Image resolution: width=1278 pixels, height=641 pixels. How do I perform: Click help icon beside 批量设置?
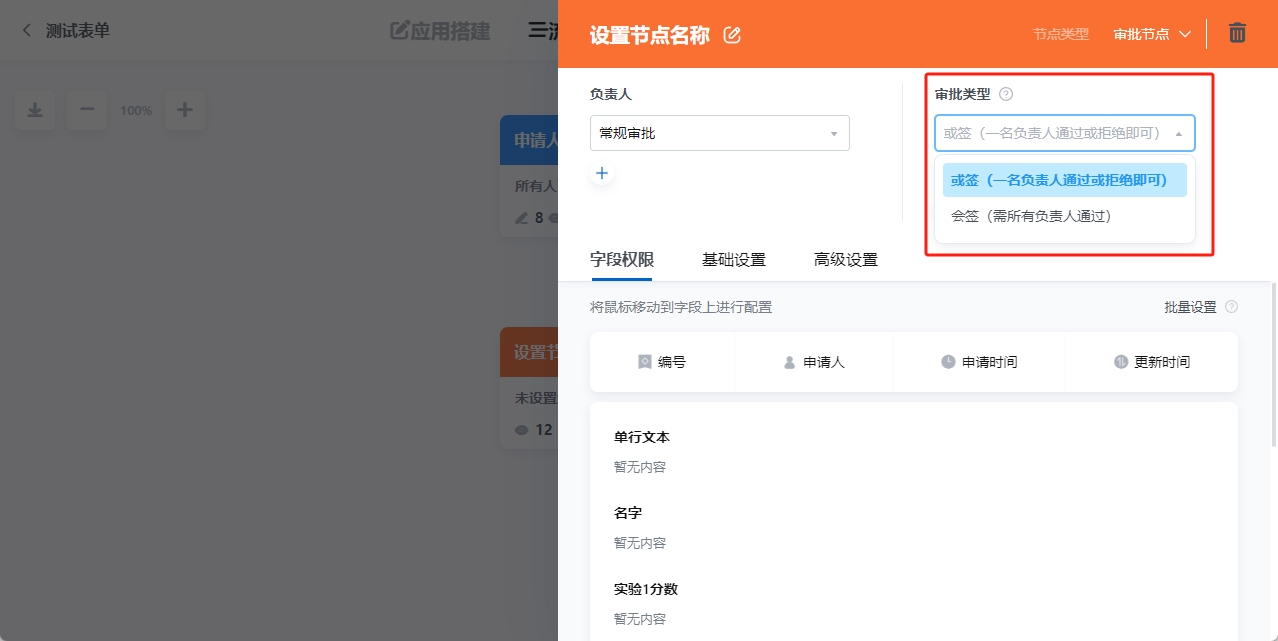(1231, 307)
